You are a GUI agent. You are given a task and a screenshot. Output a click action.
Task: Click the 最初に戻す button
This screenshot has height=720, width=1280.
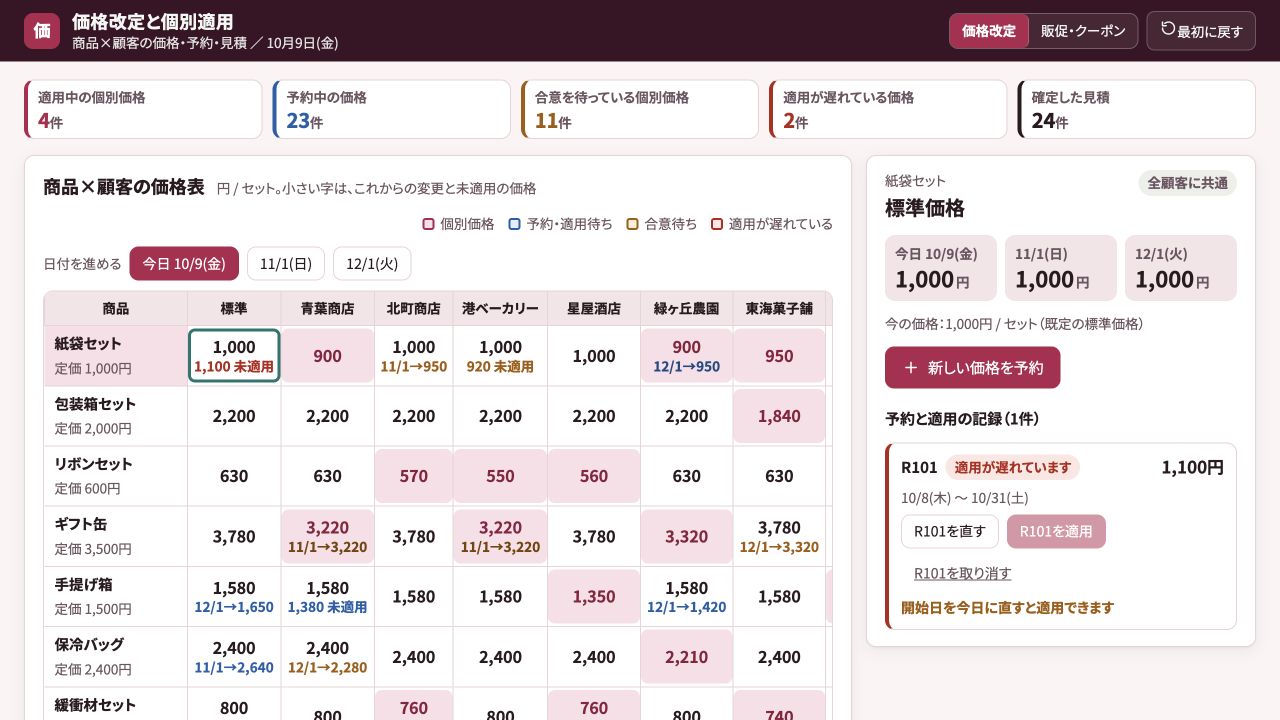[1201, 31]
